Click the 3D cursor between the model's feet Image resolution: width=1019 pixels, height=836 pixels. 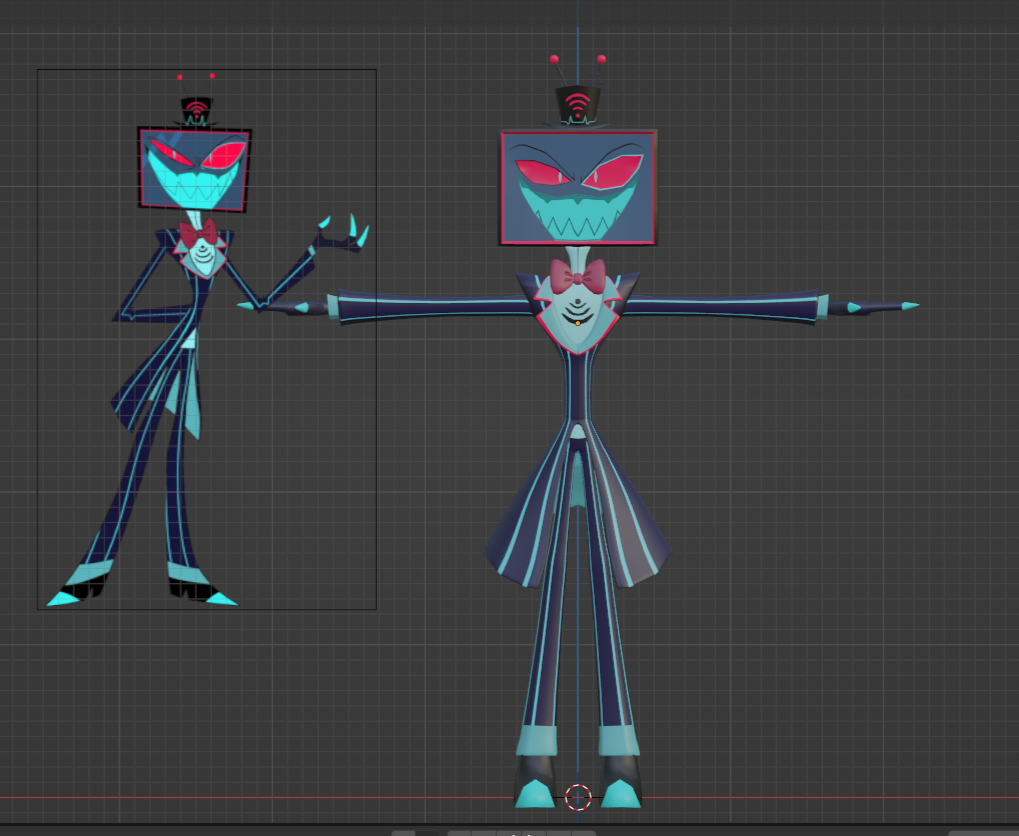[x=578, y=797]
